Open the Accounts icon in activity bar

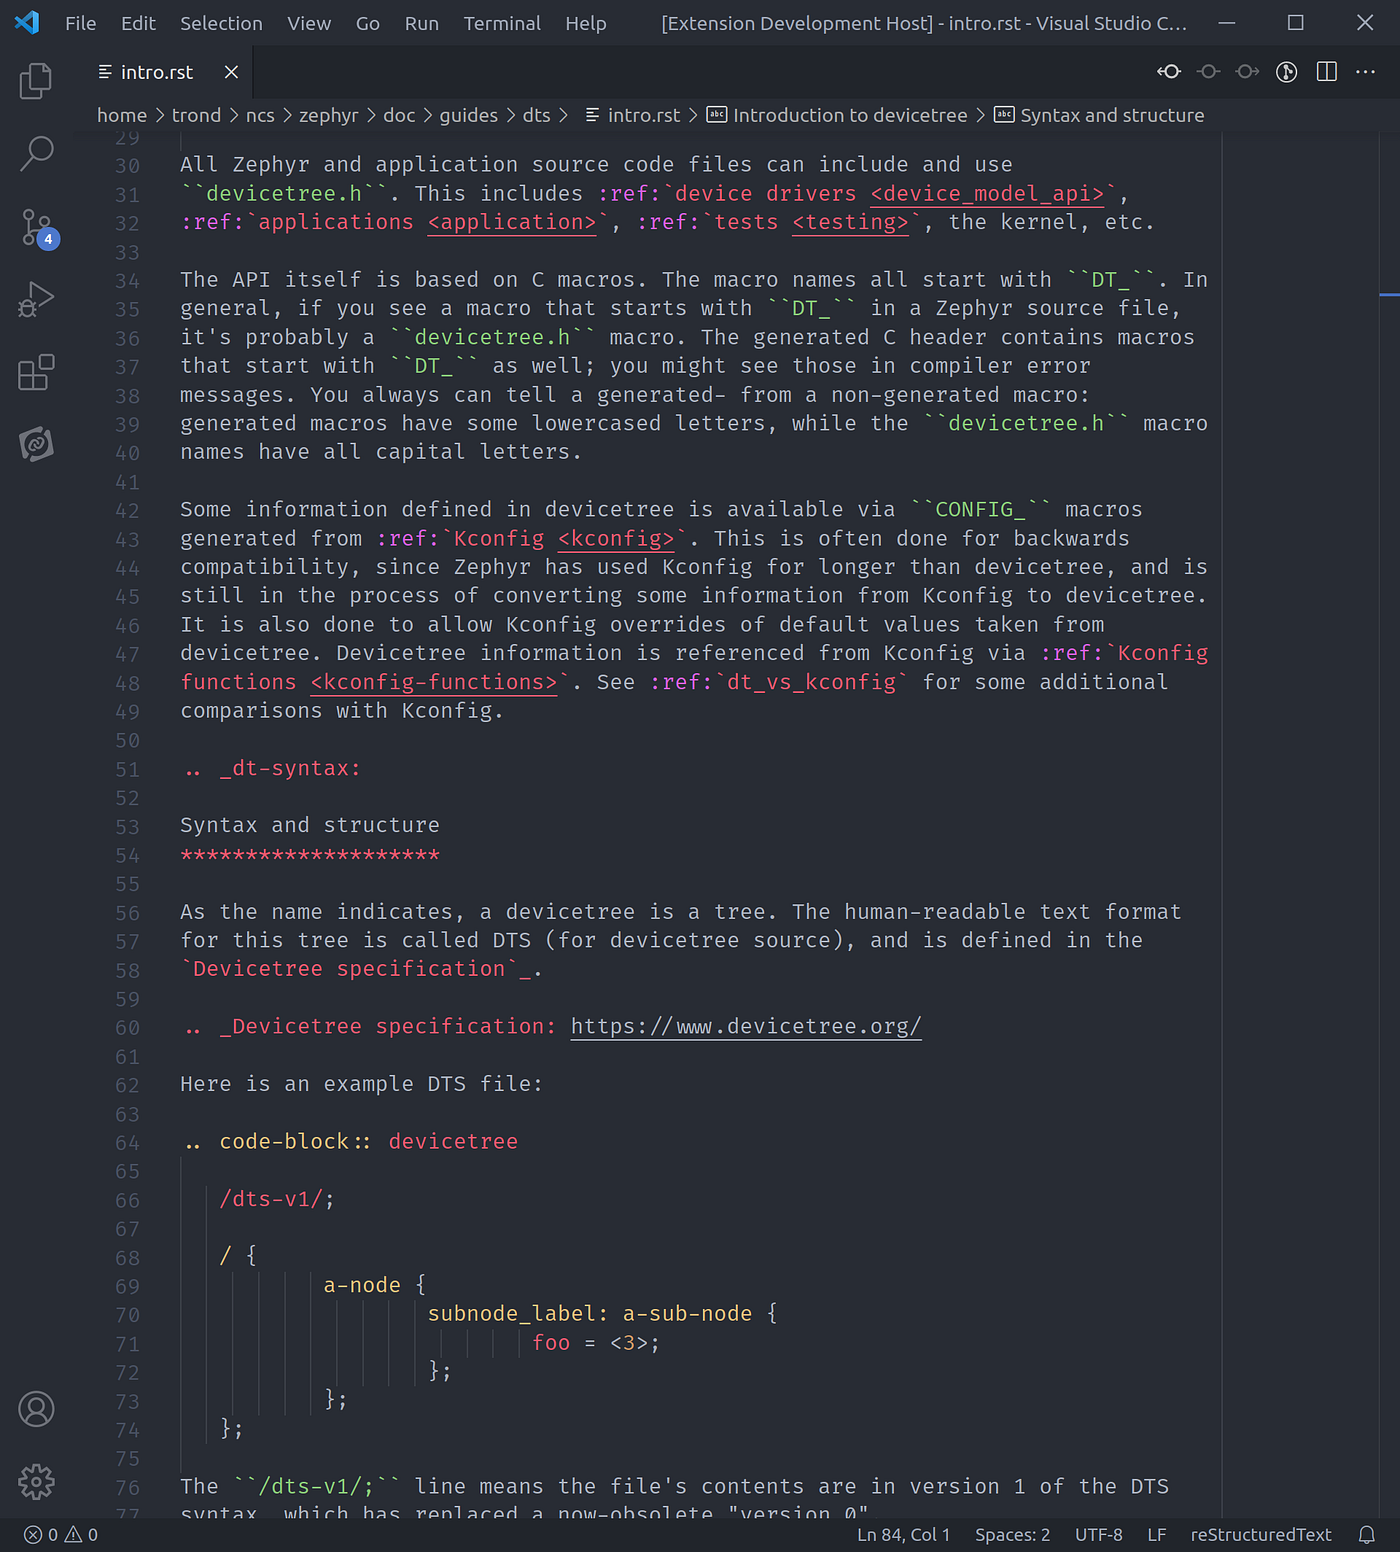tap(36, 1409)
